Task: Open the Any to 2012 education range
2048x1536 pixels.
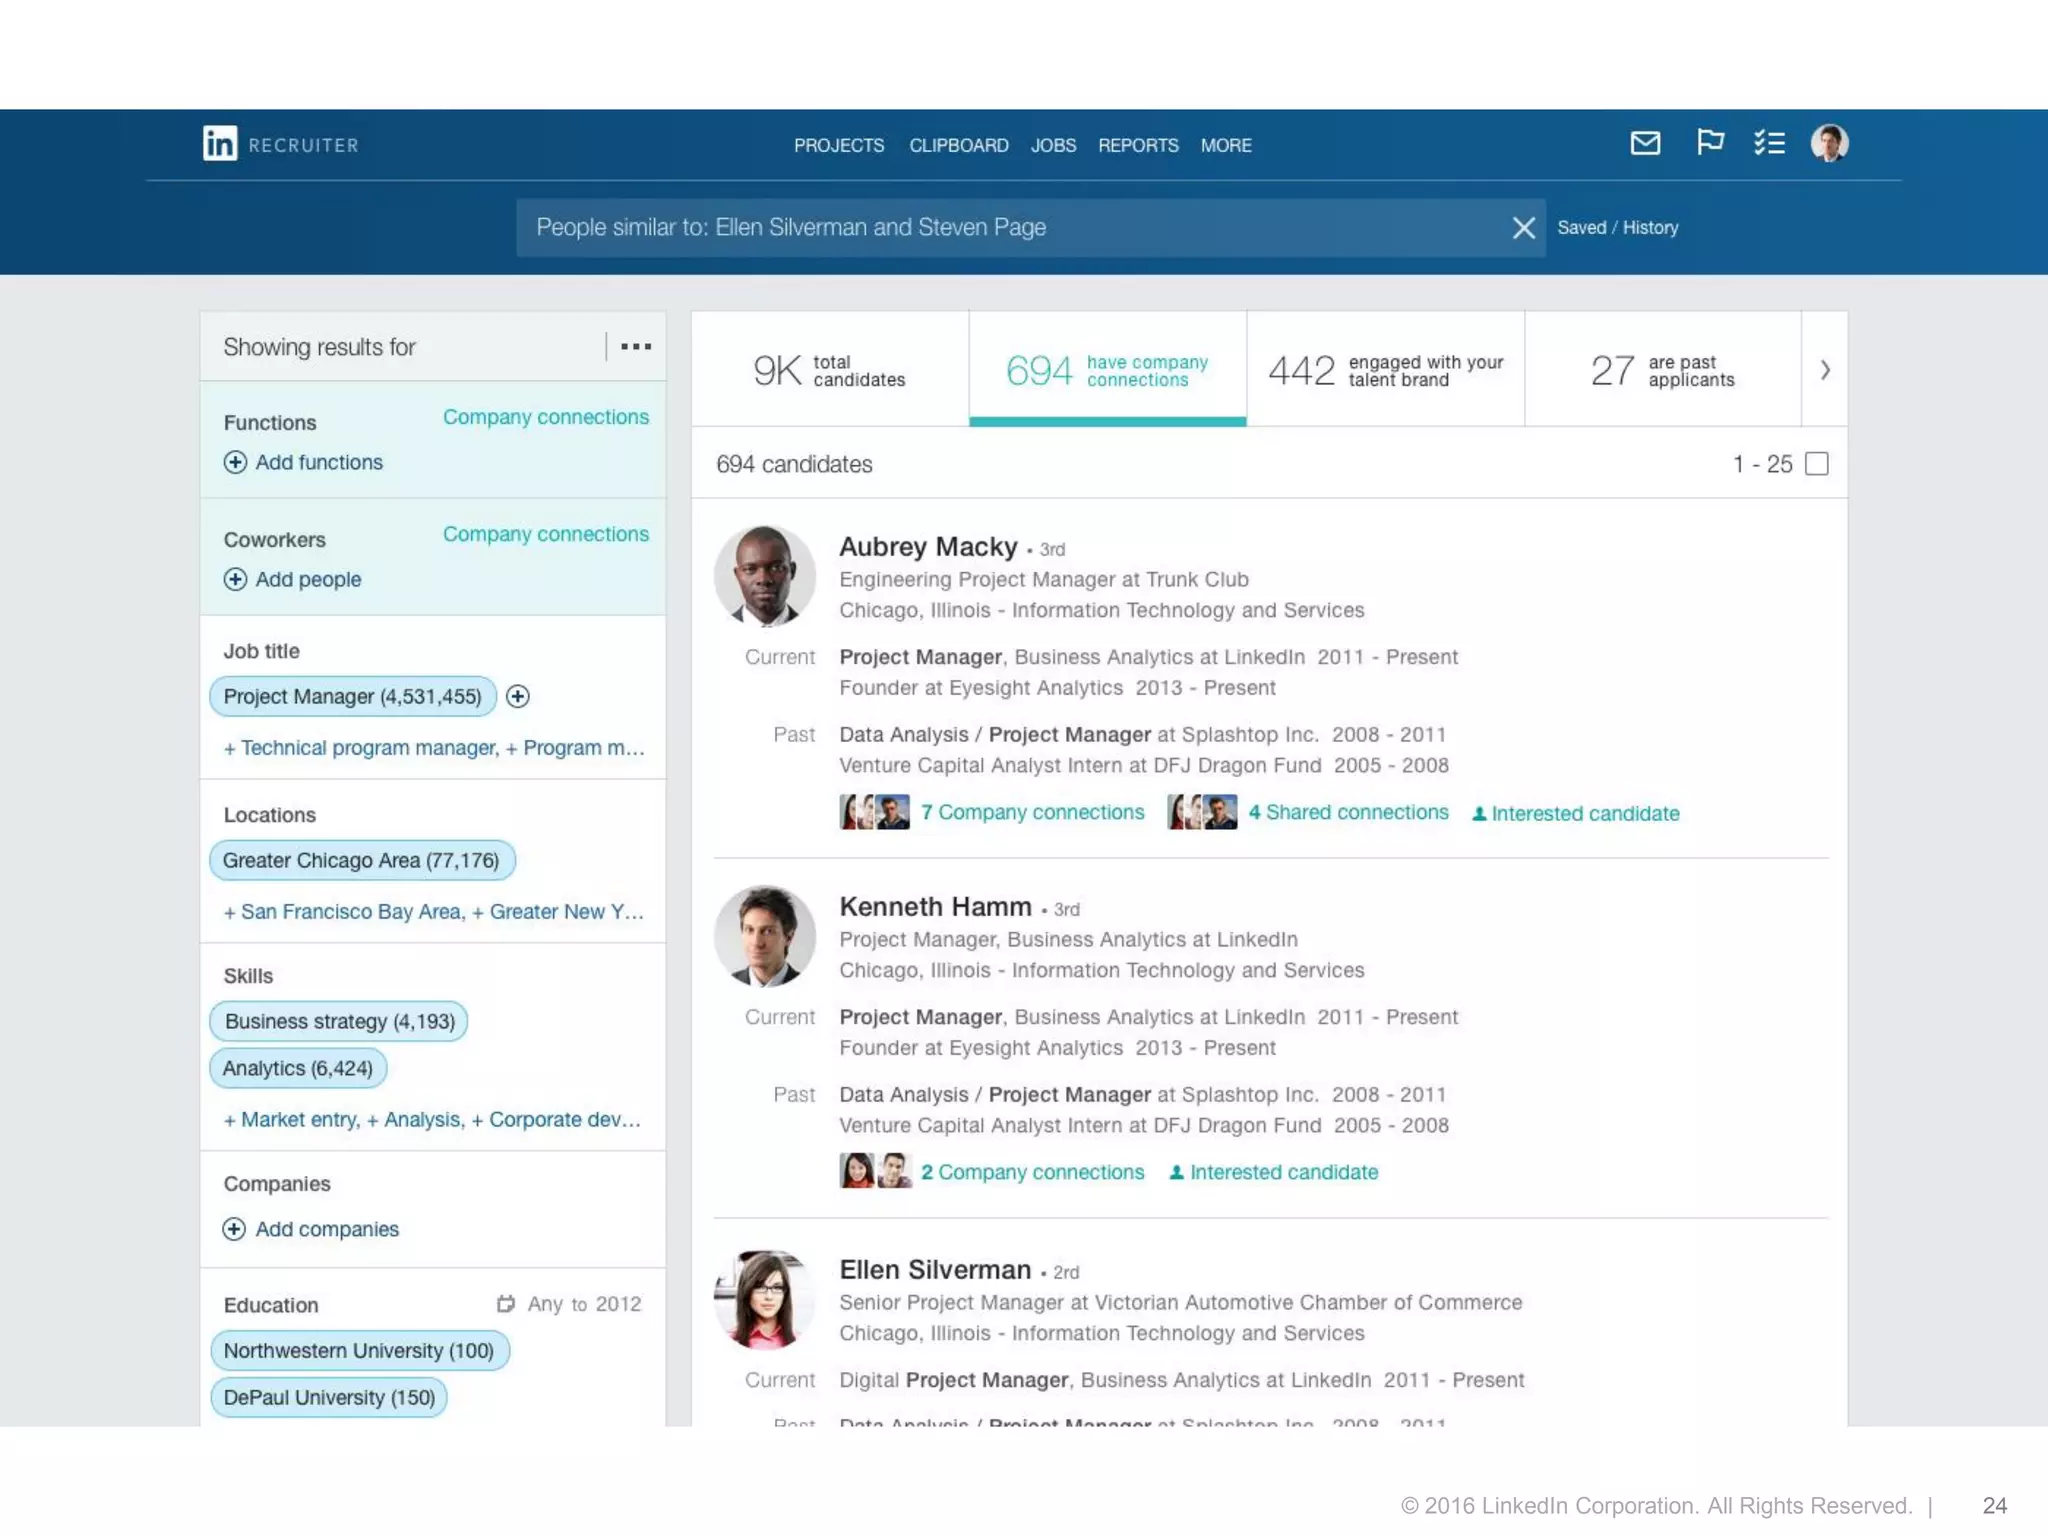Action: click(584, 1304)
